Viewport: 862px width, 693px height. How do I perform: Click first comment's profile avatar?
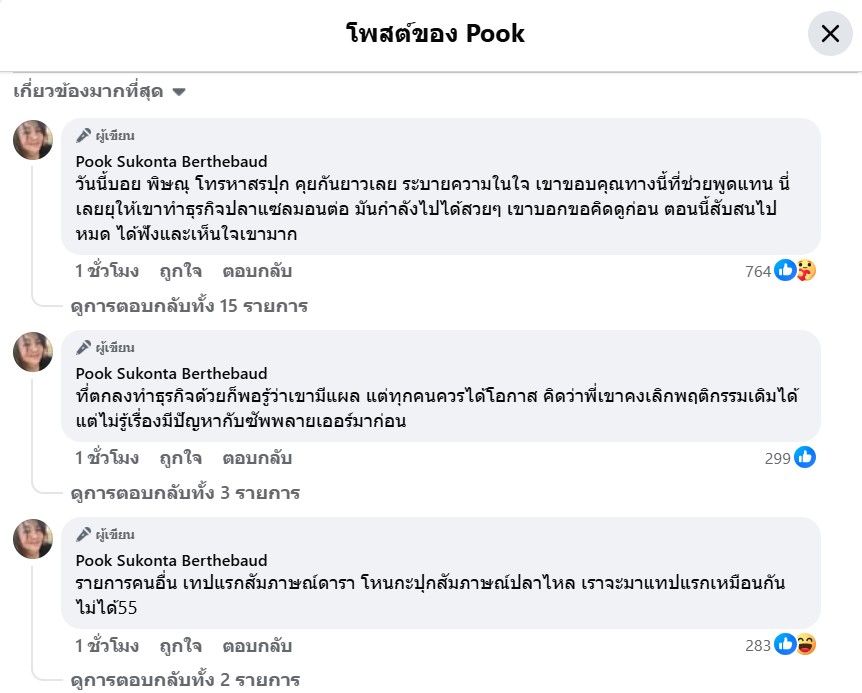coord(33,140)
